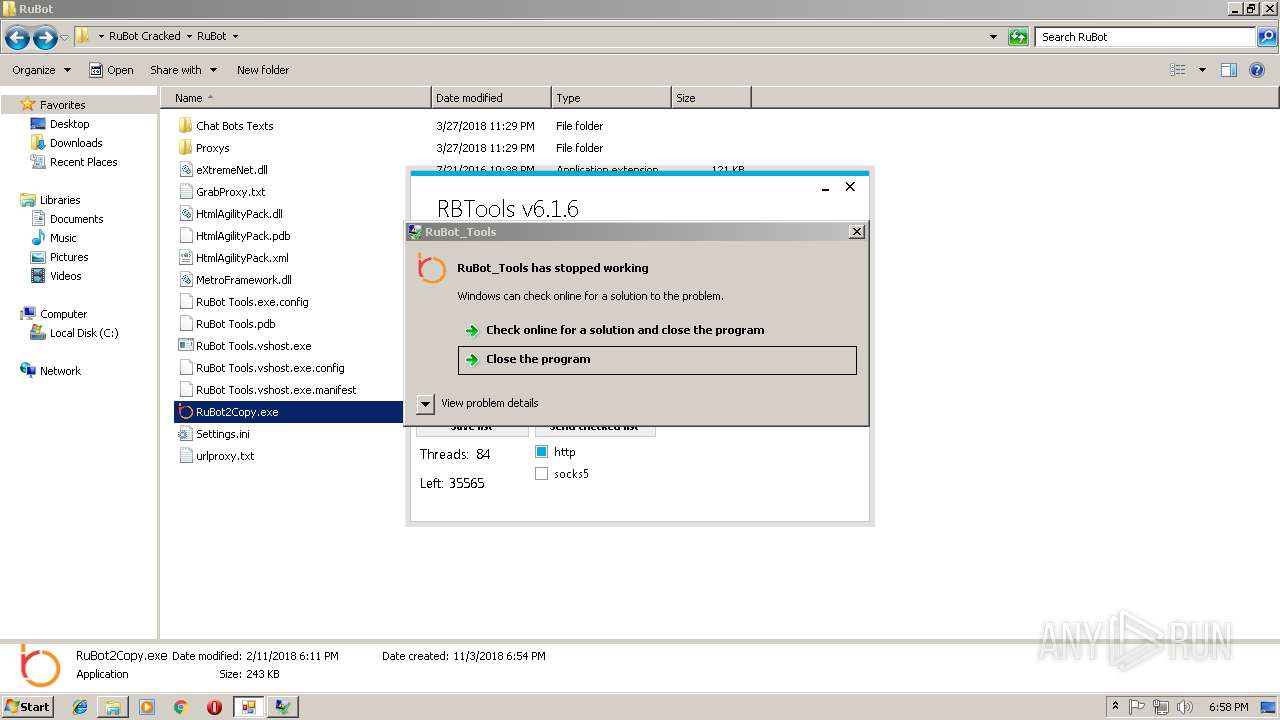Expand the RuBot breadcrumb arrow

click(x=235, y=36)
